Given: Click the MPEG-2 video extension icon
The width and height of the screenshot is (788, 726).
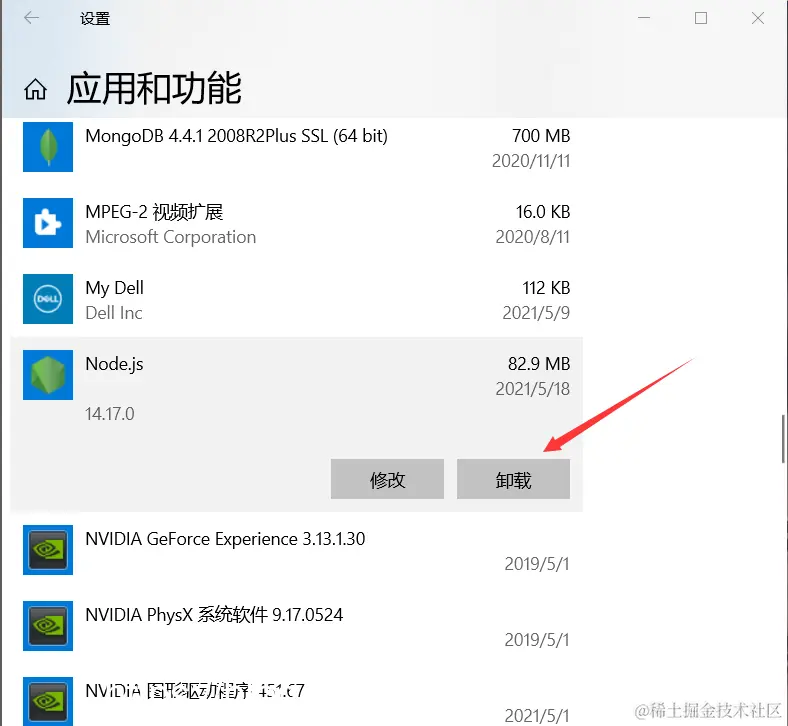Looking at the screenshot, I should click(48, 223).
